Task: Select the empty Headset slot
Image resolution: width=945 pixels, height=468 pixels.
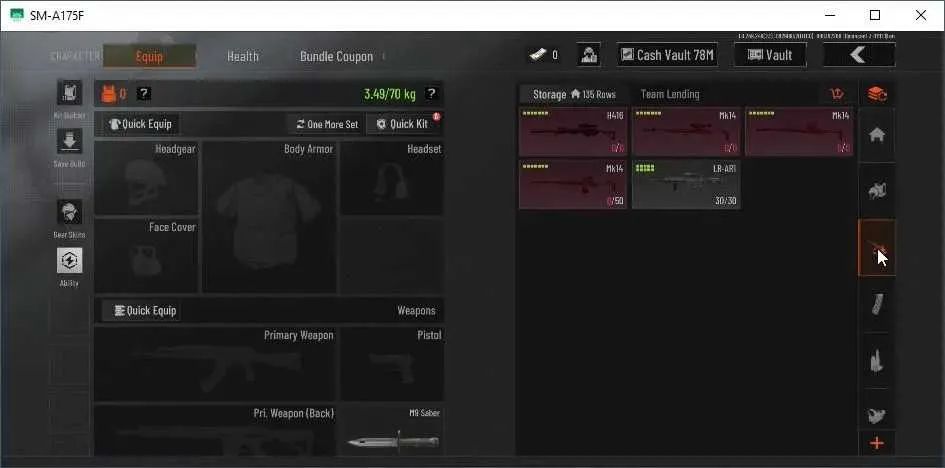Action: (x=392, y=178)
